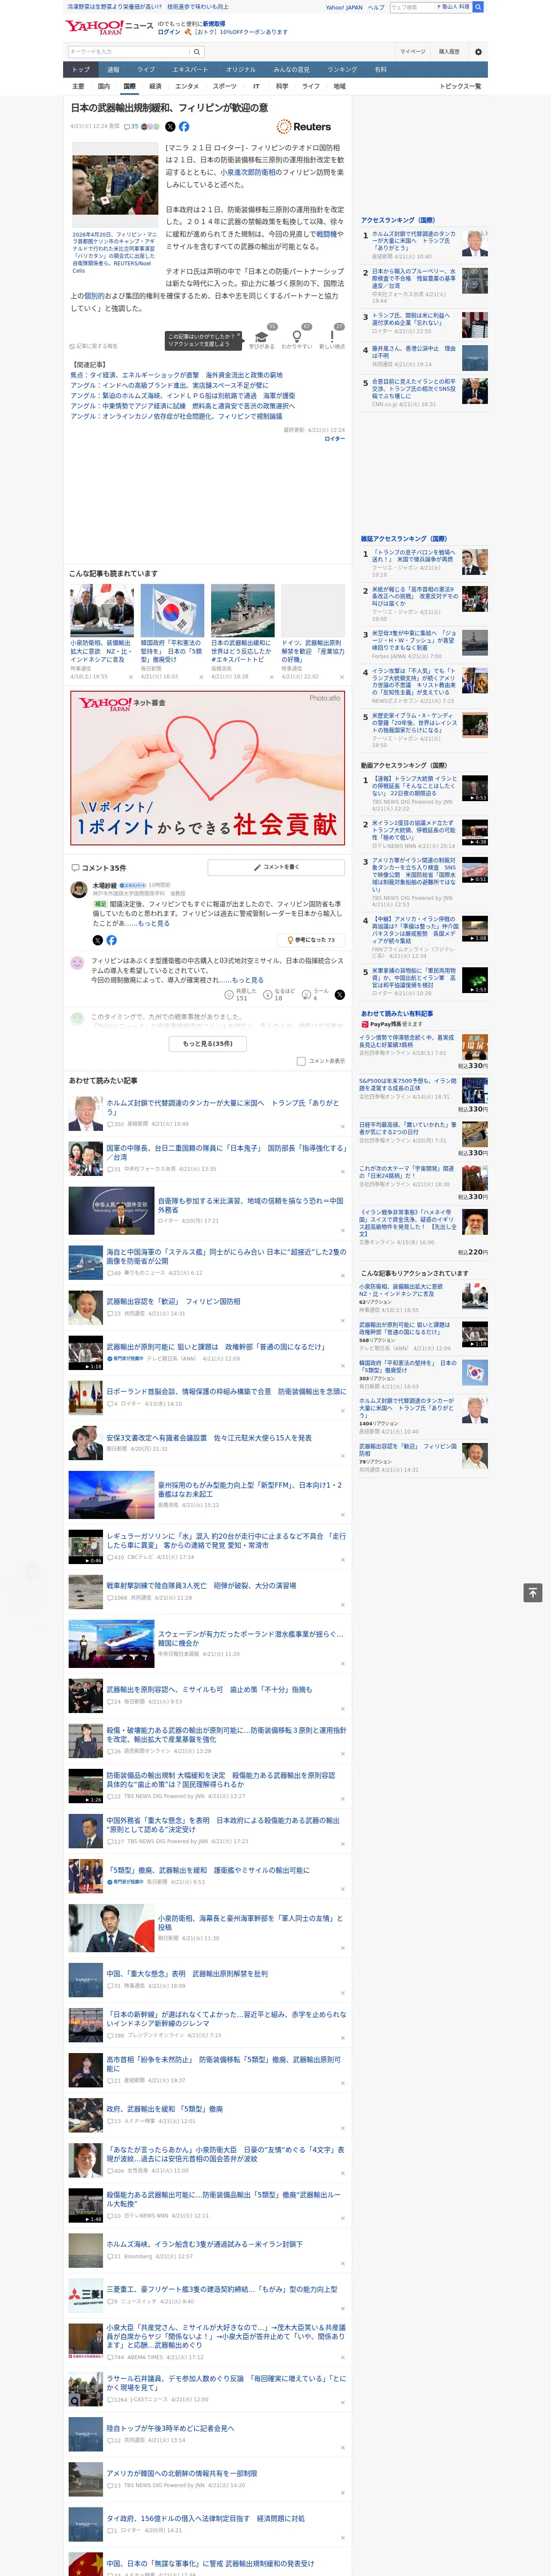Switch to the ランキング tab
Viewport: 551px width, 2576px height.
click(x=342, y=70)
